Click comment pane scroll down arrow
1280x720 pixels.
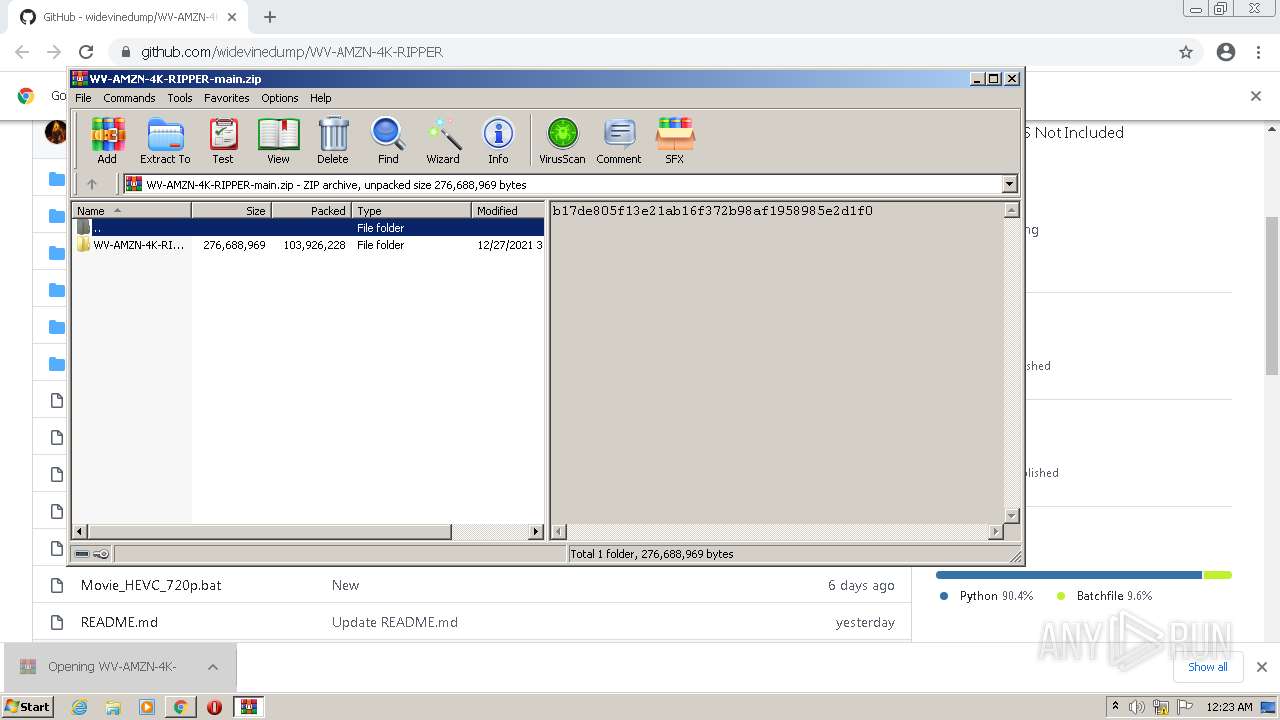(1011, 516)
